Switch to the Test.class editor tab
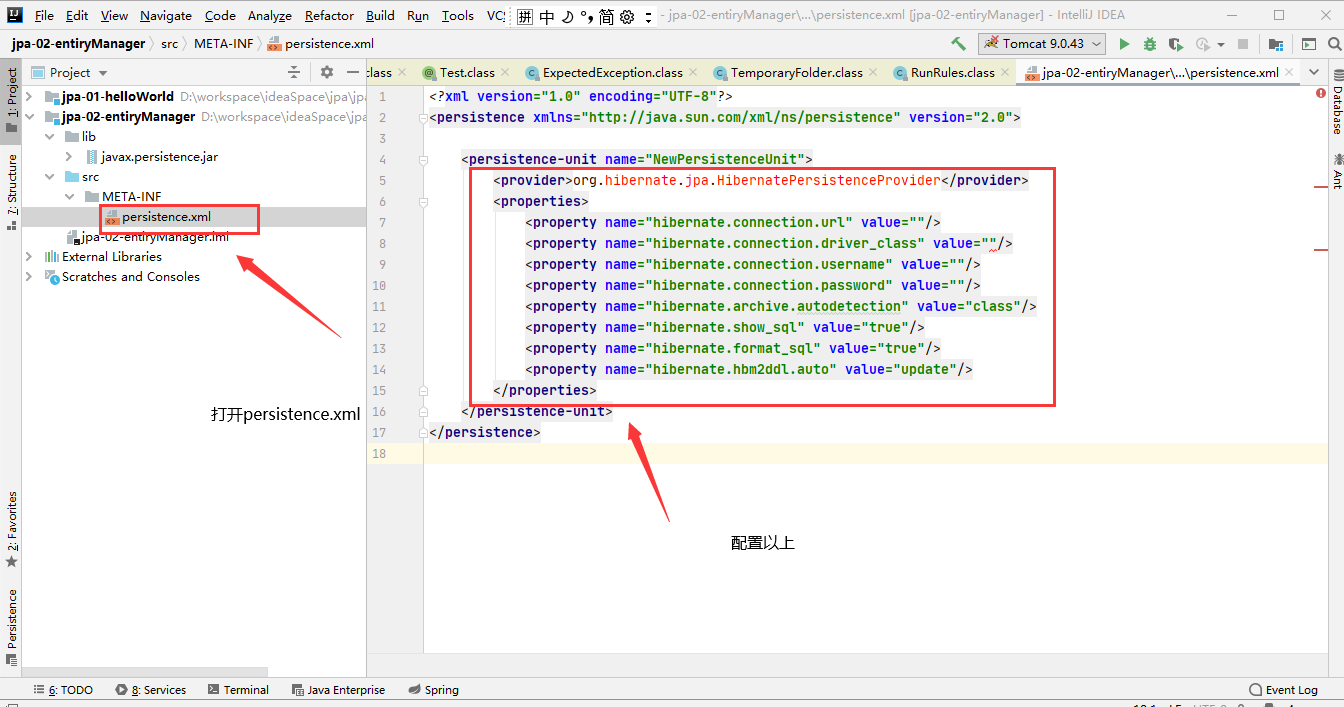Screen dimensions: 1344x707 (x=467, y=73)
